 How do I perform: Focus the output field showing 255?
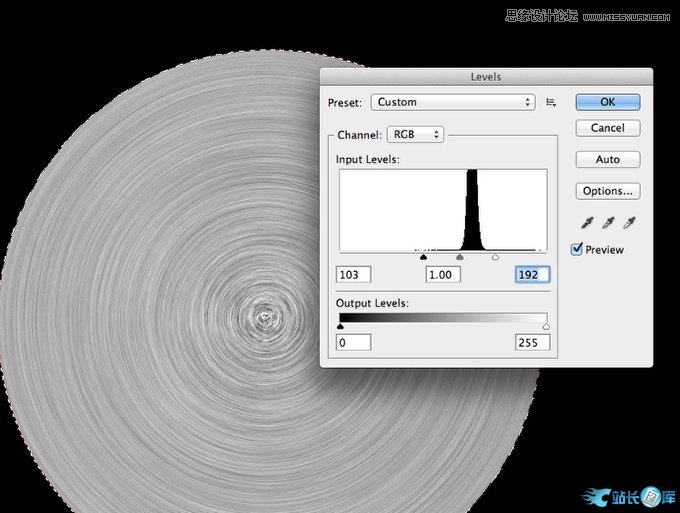532,343
